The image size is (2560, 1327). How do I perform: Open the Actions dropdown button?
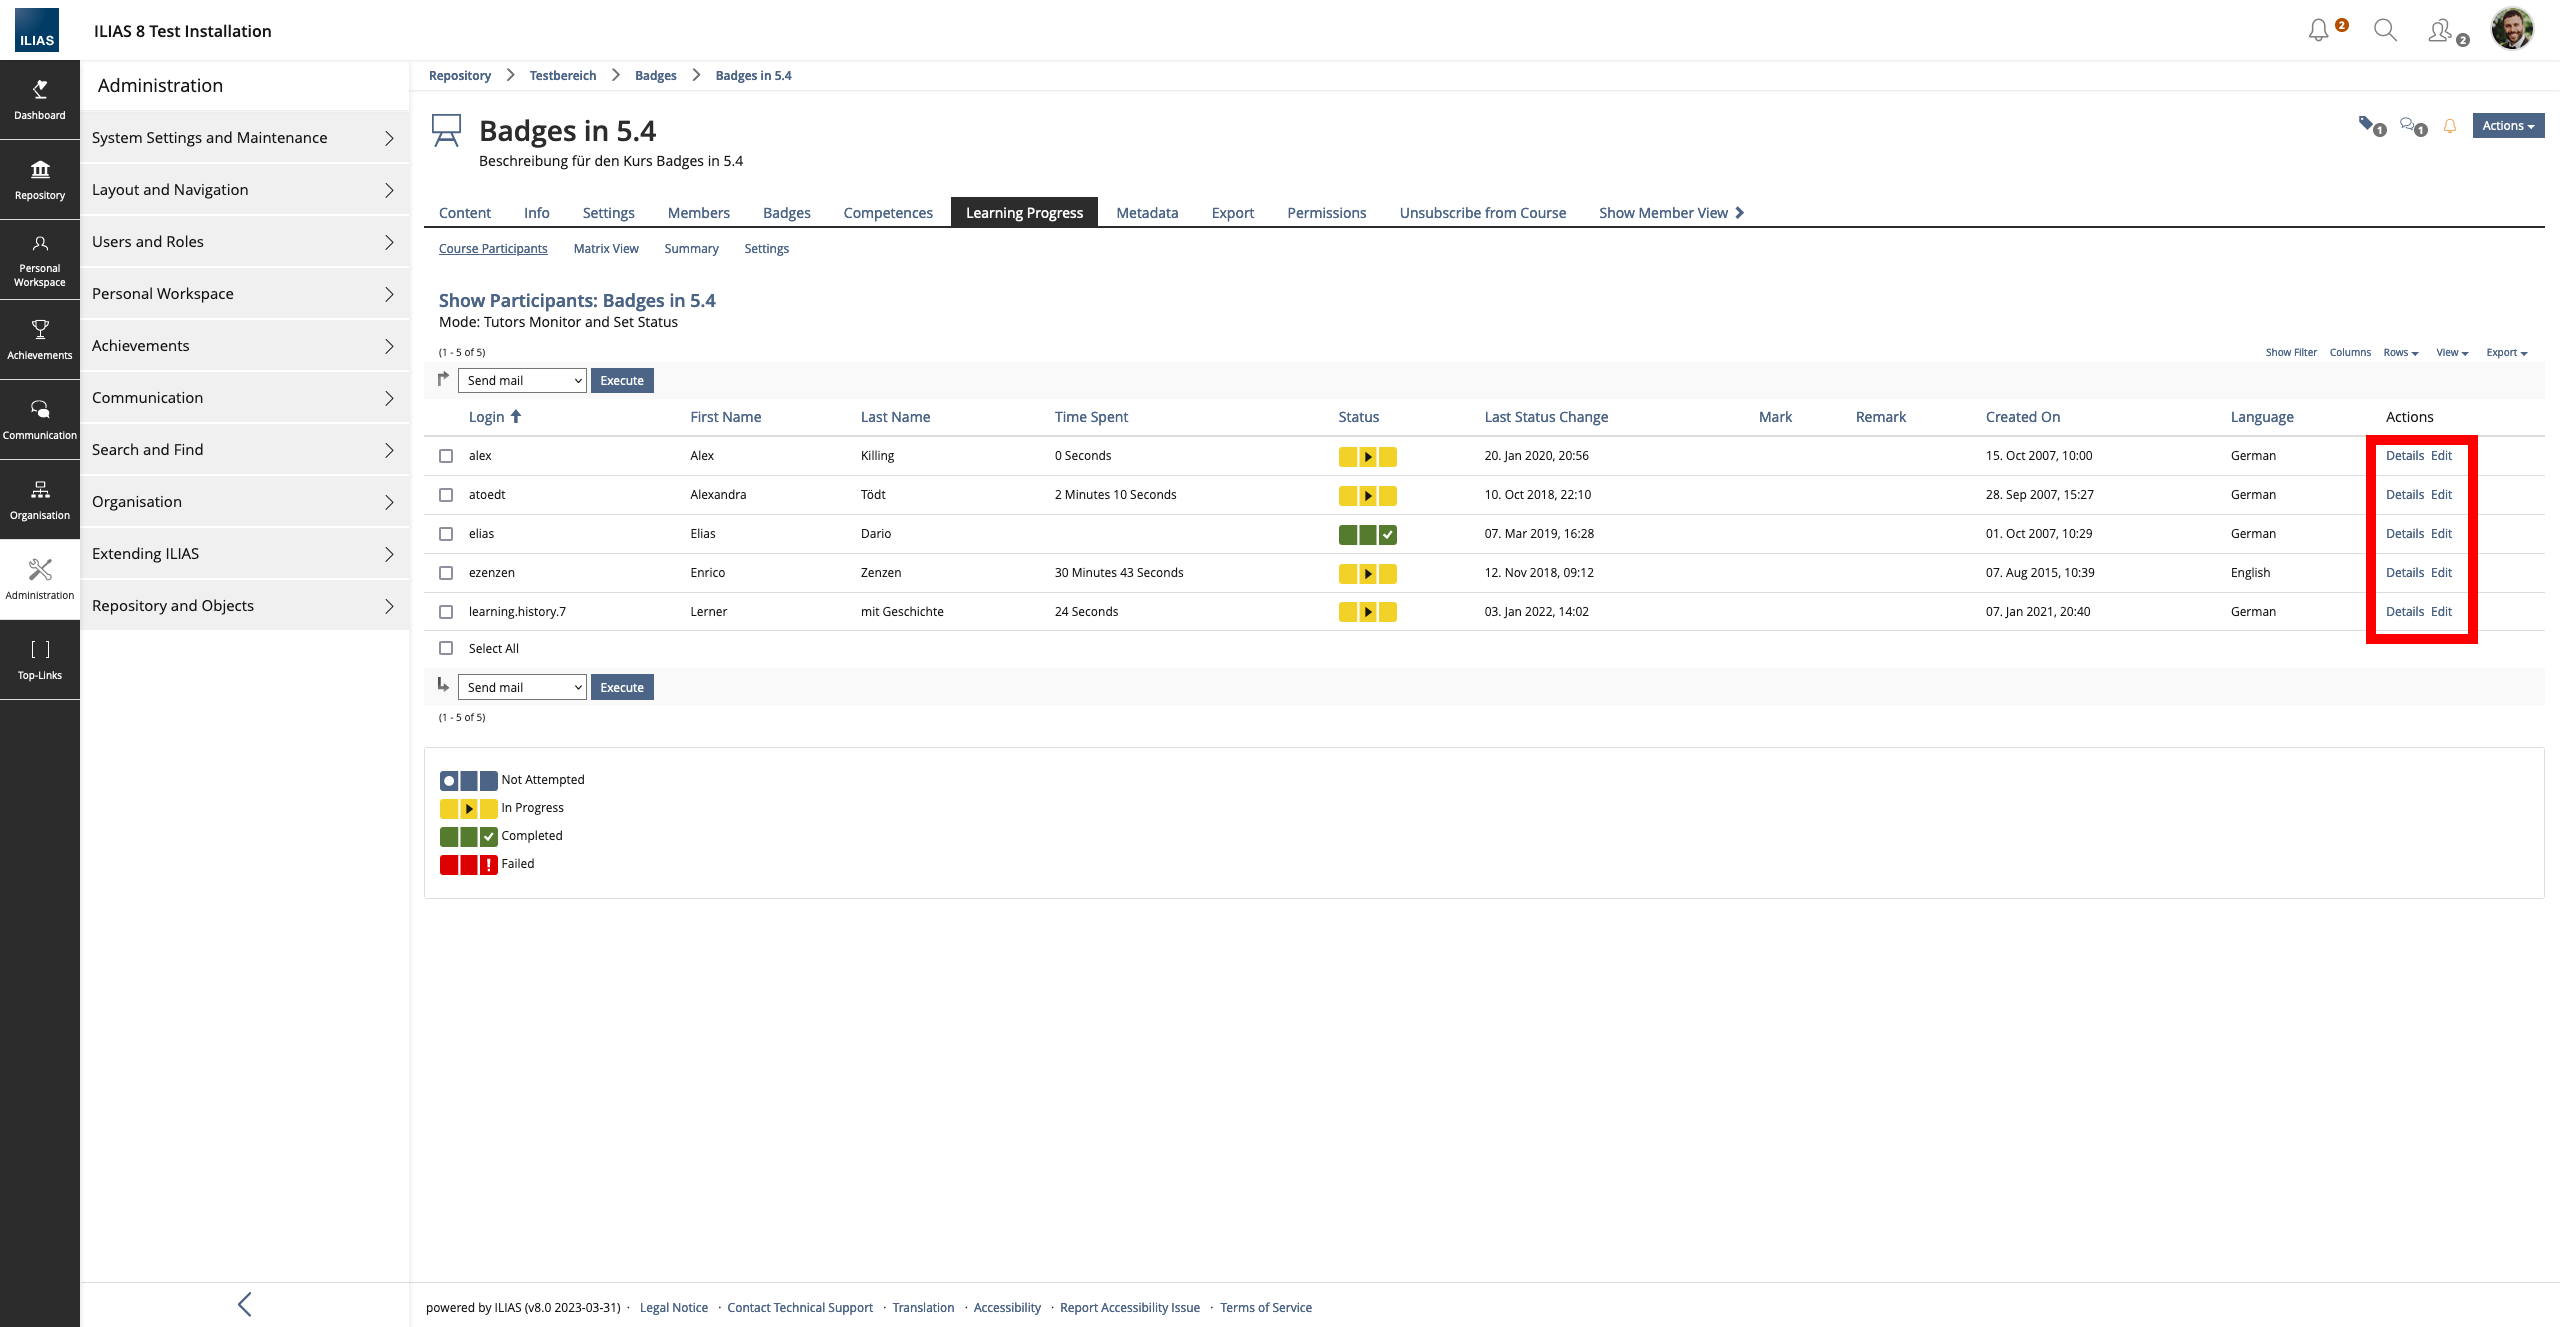tap(2507, 125)
